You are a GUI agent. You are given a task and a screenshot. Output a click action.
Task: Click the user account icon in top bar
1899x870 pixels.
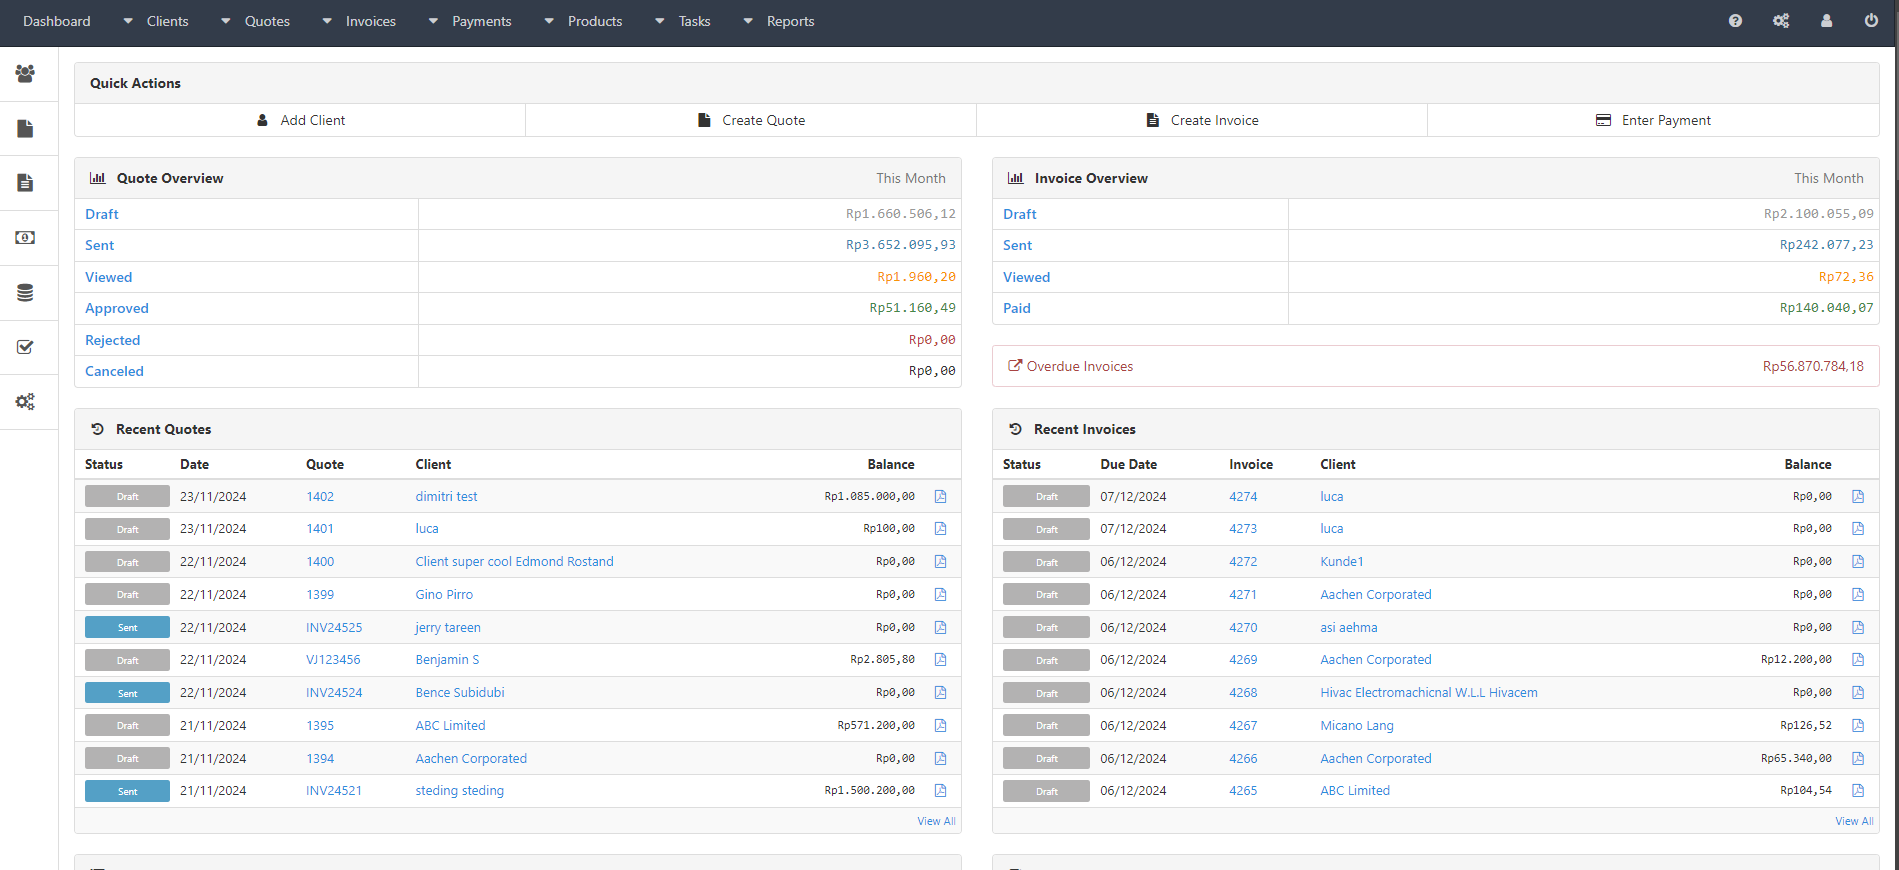pyautogui.click(x=1826, y=21)
